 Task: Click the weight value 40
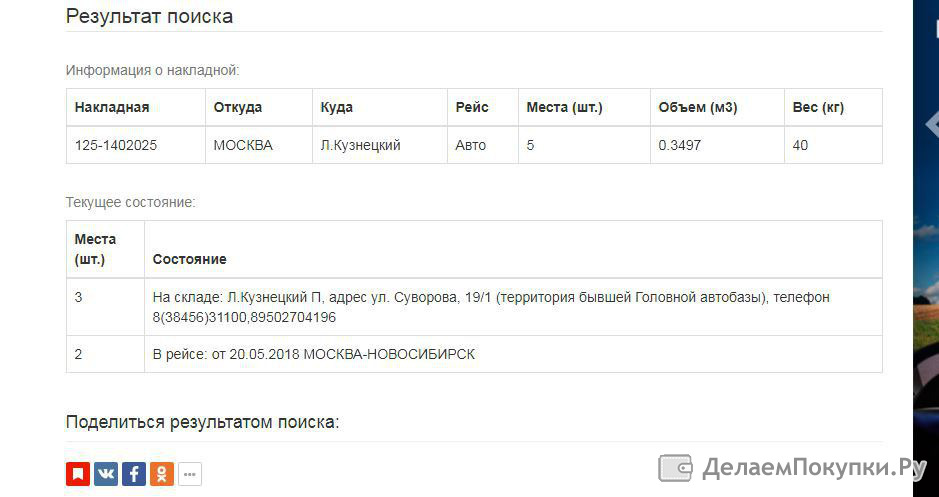[800, 145]
